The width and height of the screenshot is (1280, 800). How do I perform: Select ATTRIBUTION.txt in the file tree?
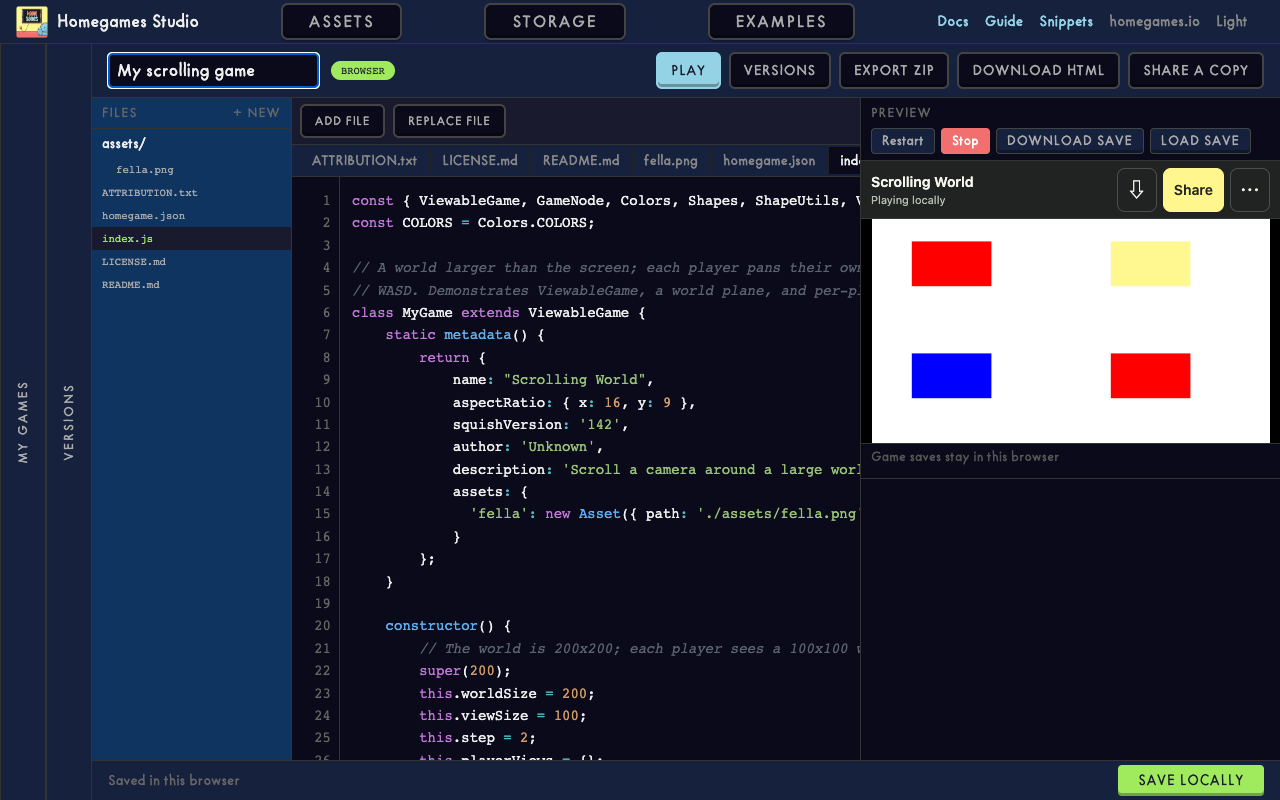tap(192, 193)
